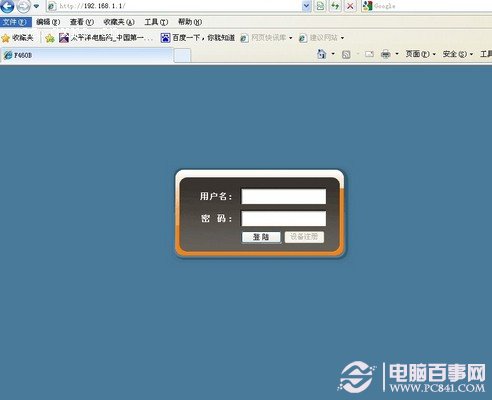Click the browser Forward arrow button
The height and width of the screenshot is (400, 492).
click(x=23, y=6)
